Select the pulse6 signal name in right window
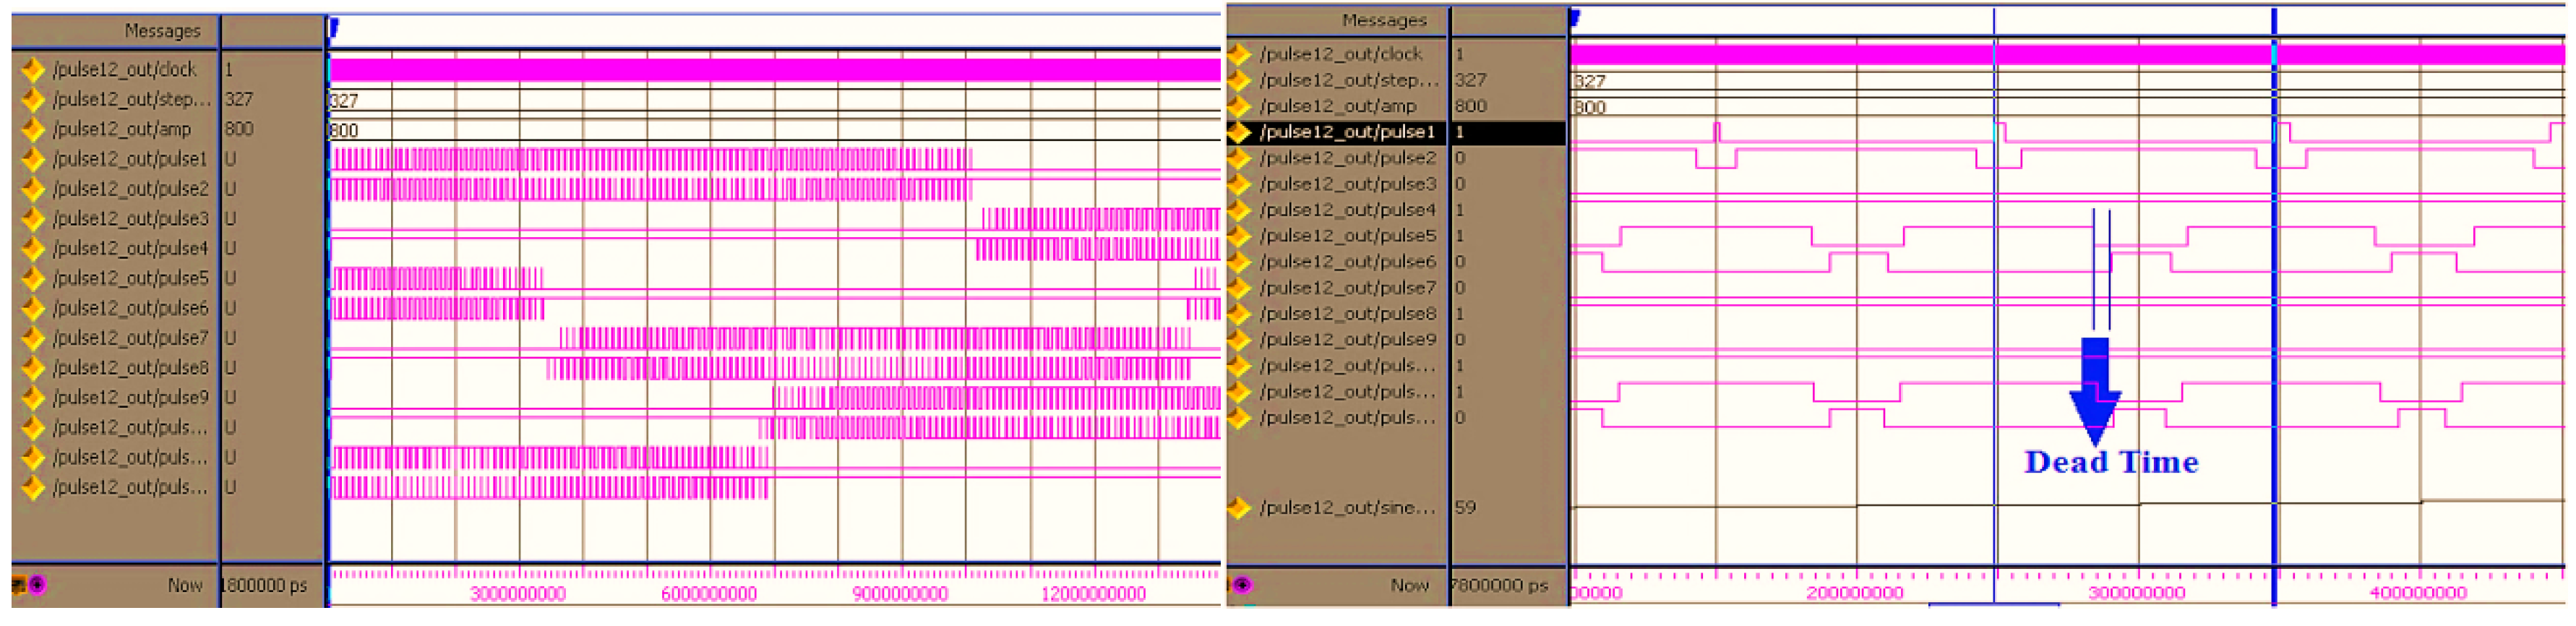This screenshot has width=2576, height=626. [x=1346, y=262]
